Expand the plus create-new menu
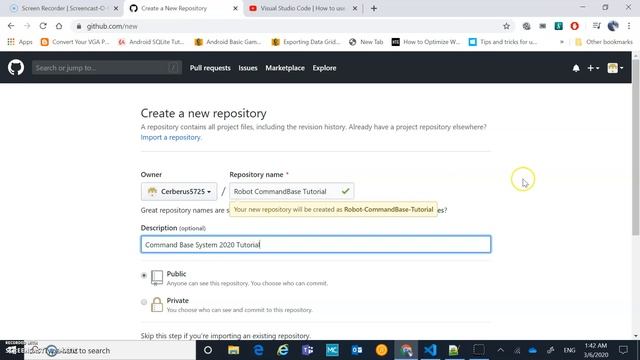The height and width of the screenshot is (360, 640). pyautogui.click(x=593, y=68)
